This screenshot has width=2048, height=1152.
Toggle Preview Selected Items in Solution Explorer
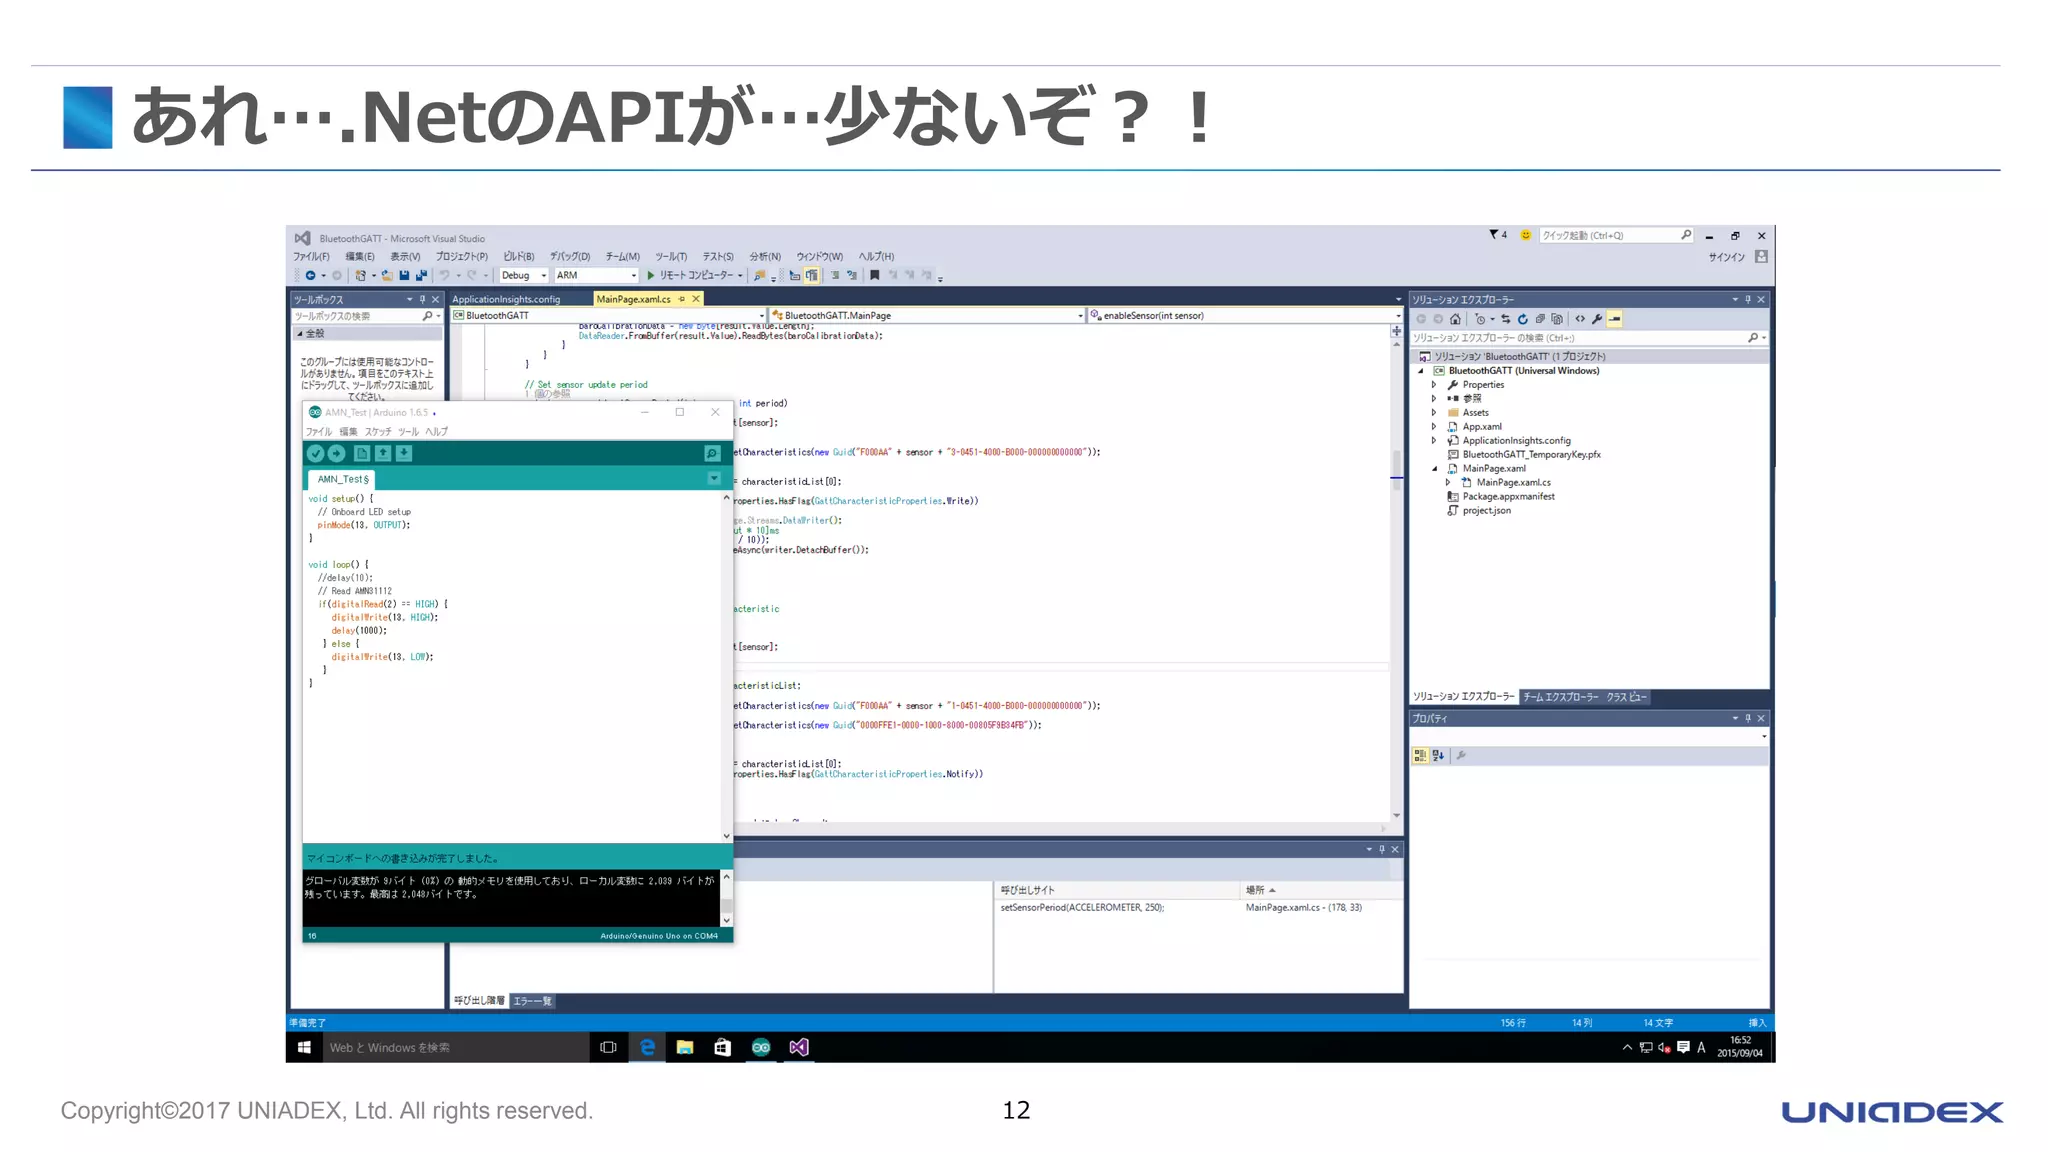point(1615,319)
